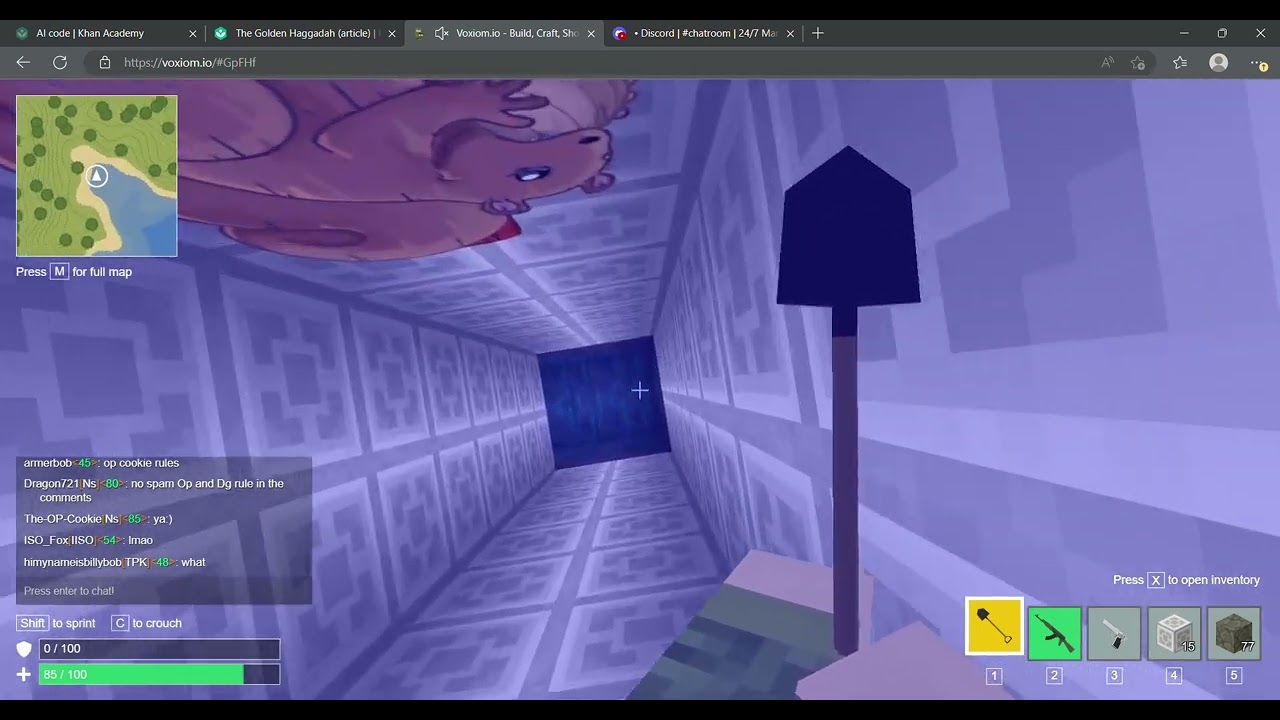
Task: Click the site lock icon in address bar
Action: (105, 62)
